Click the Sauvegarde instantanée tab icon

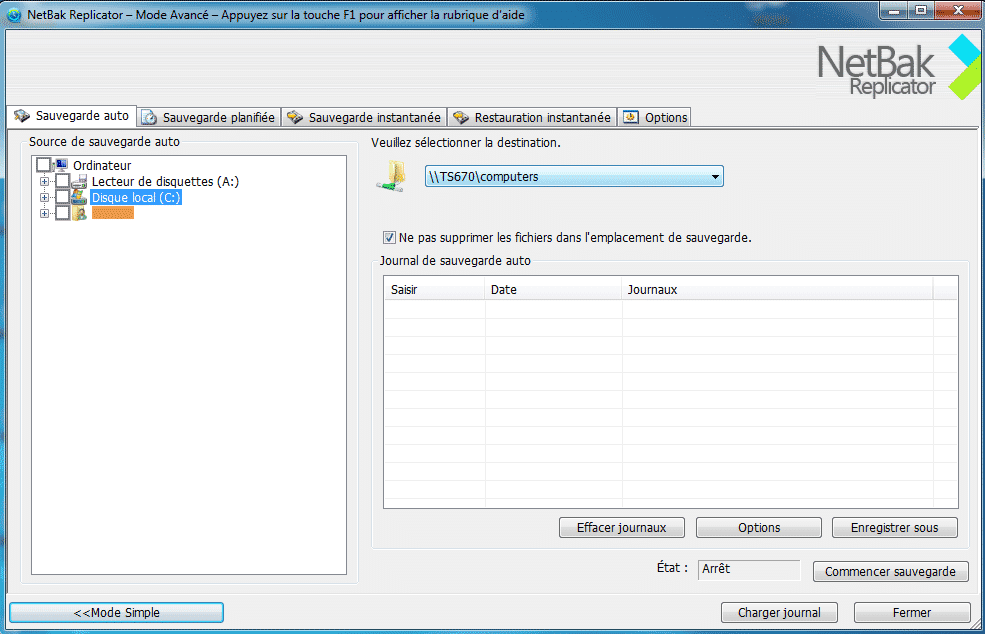pos(295,118)
